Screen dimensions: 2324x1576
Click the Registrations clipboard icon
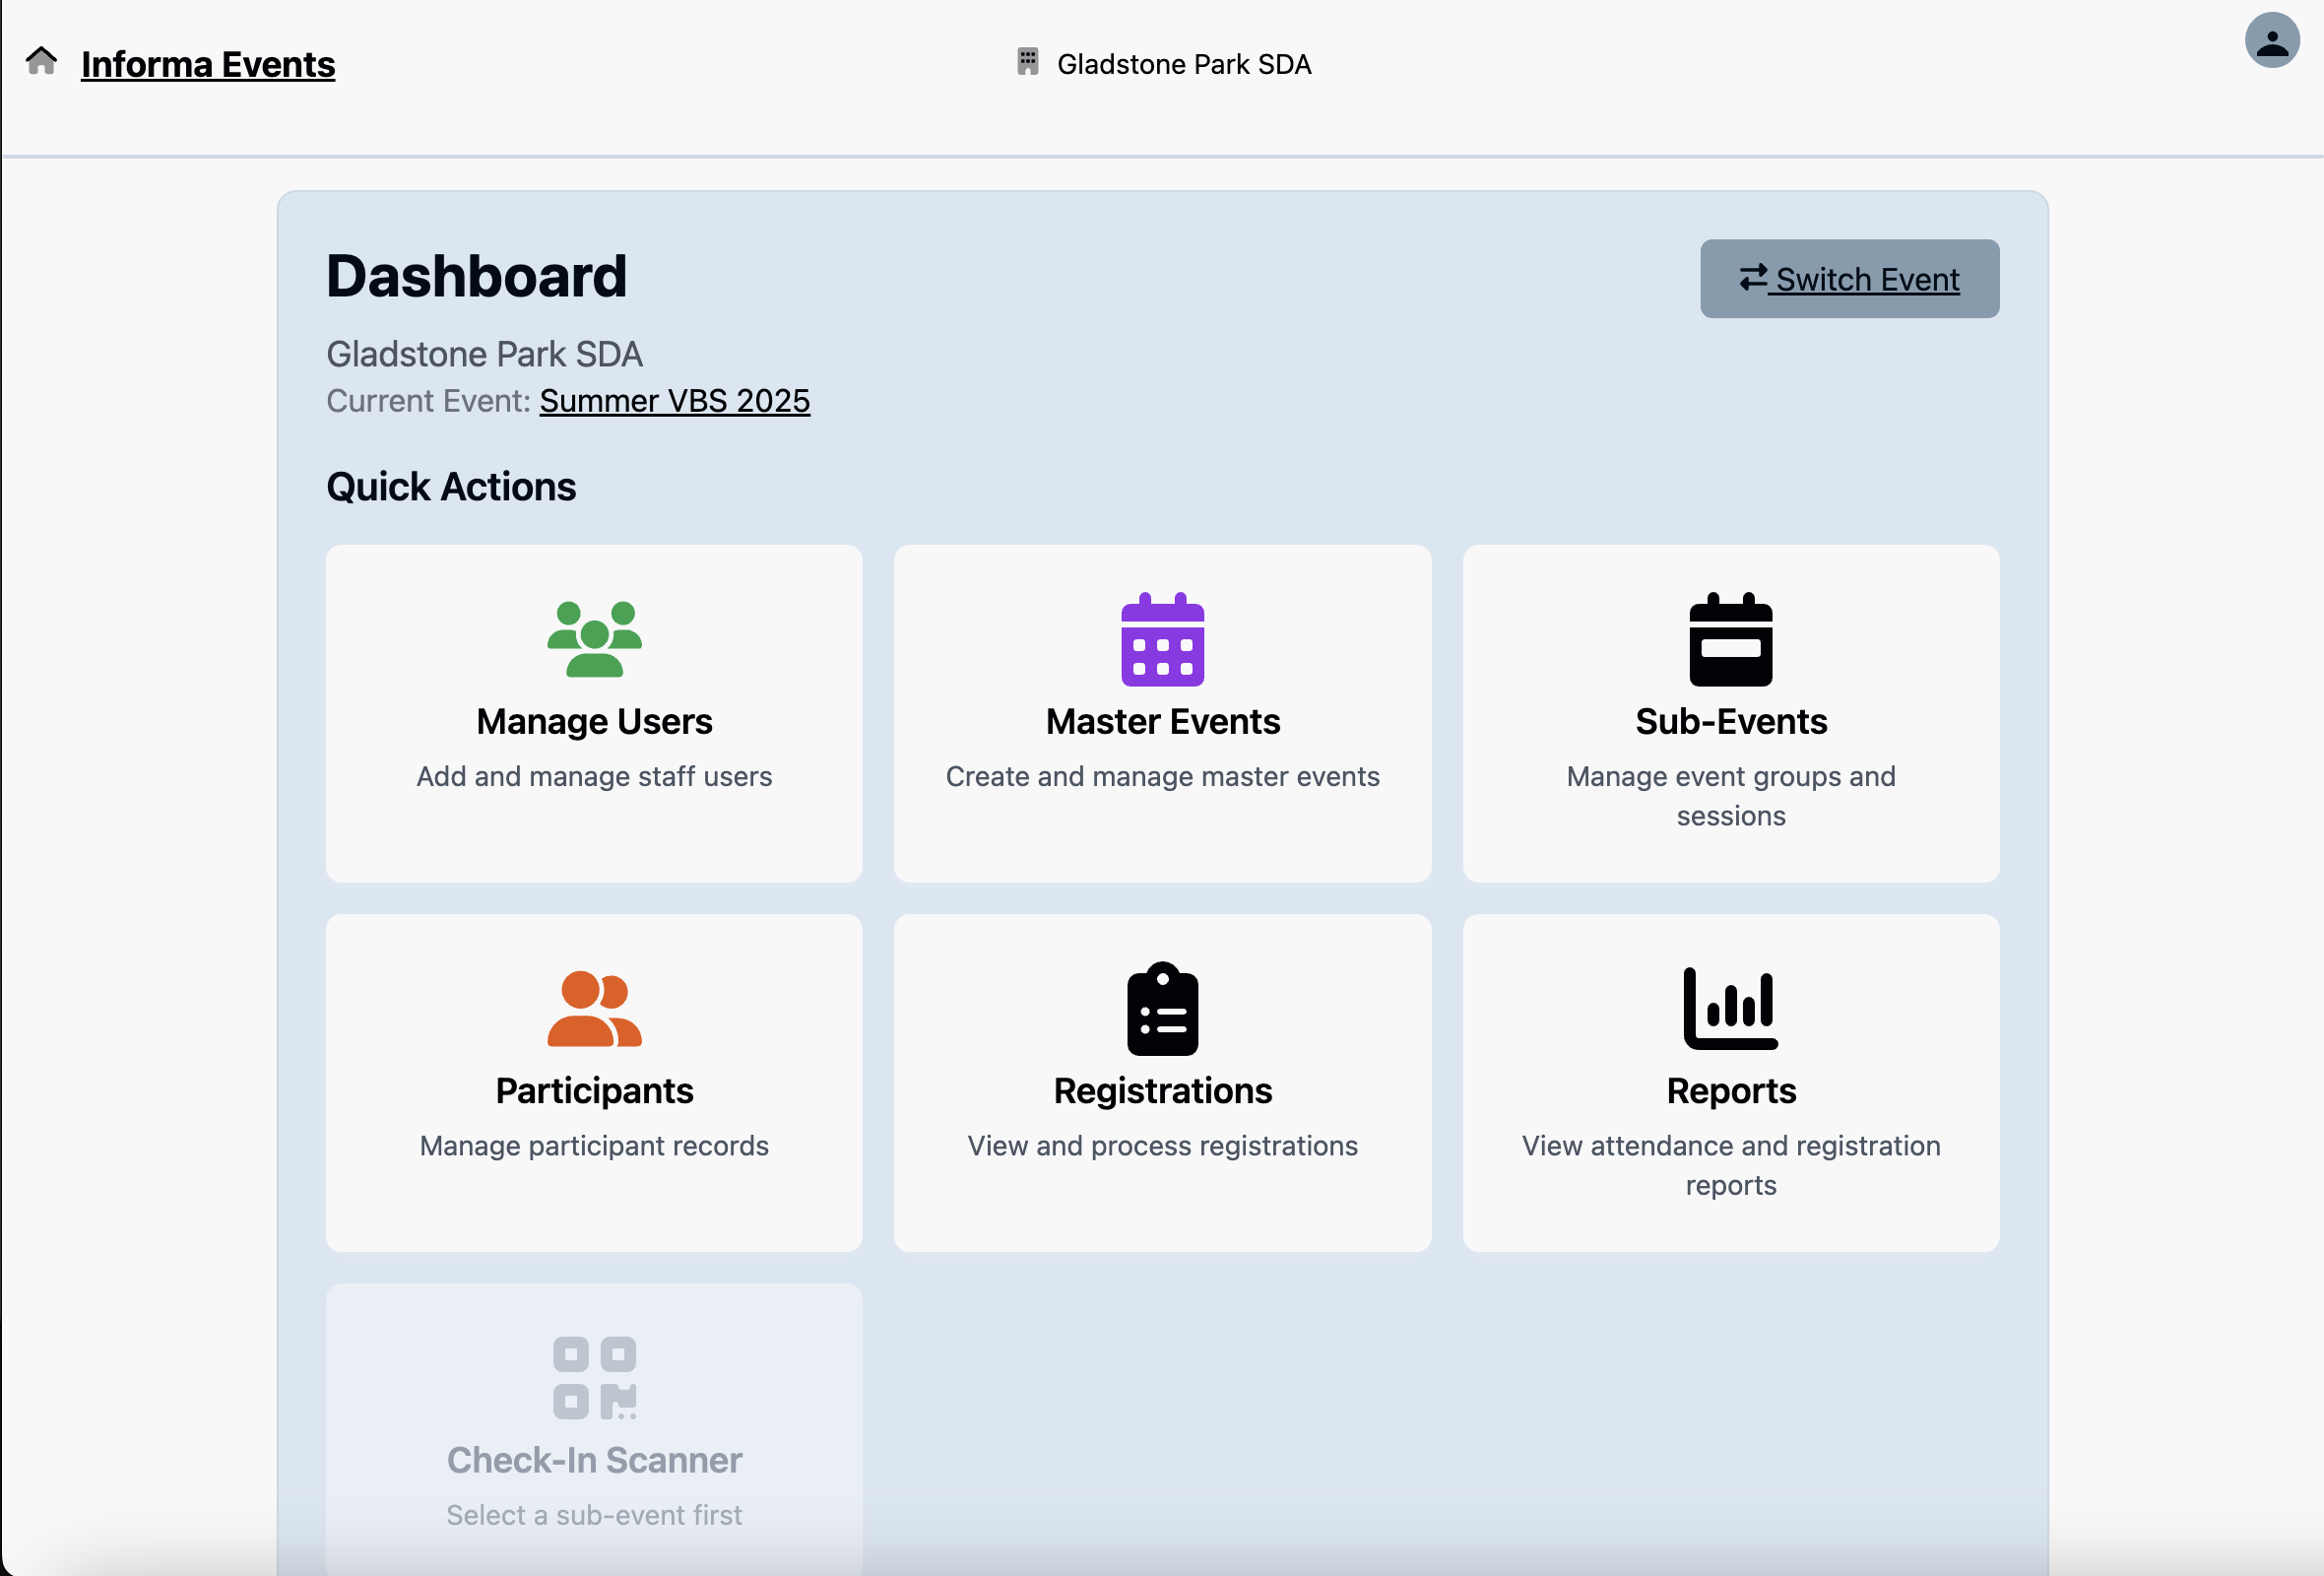(1162, 1009)
